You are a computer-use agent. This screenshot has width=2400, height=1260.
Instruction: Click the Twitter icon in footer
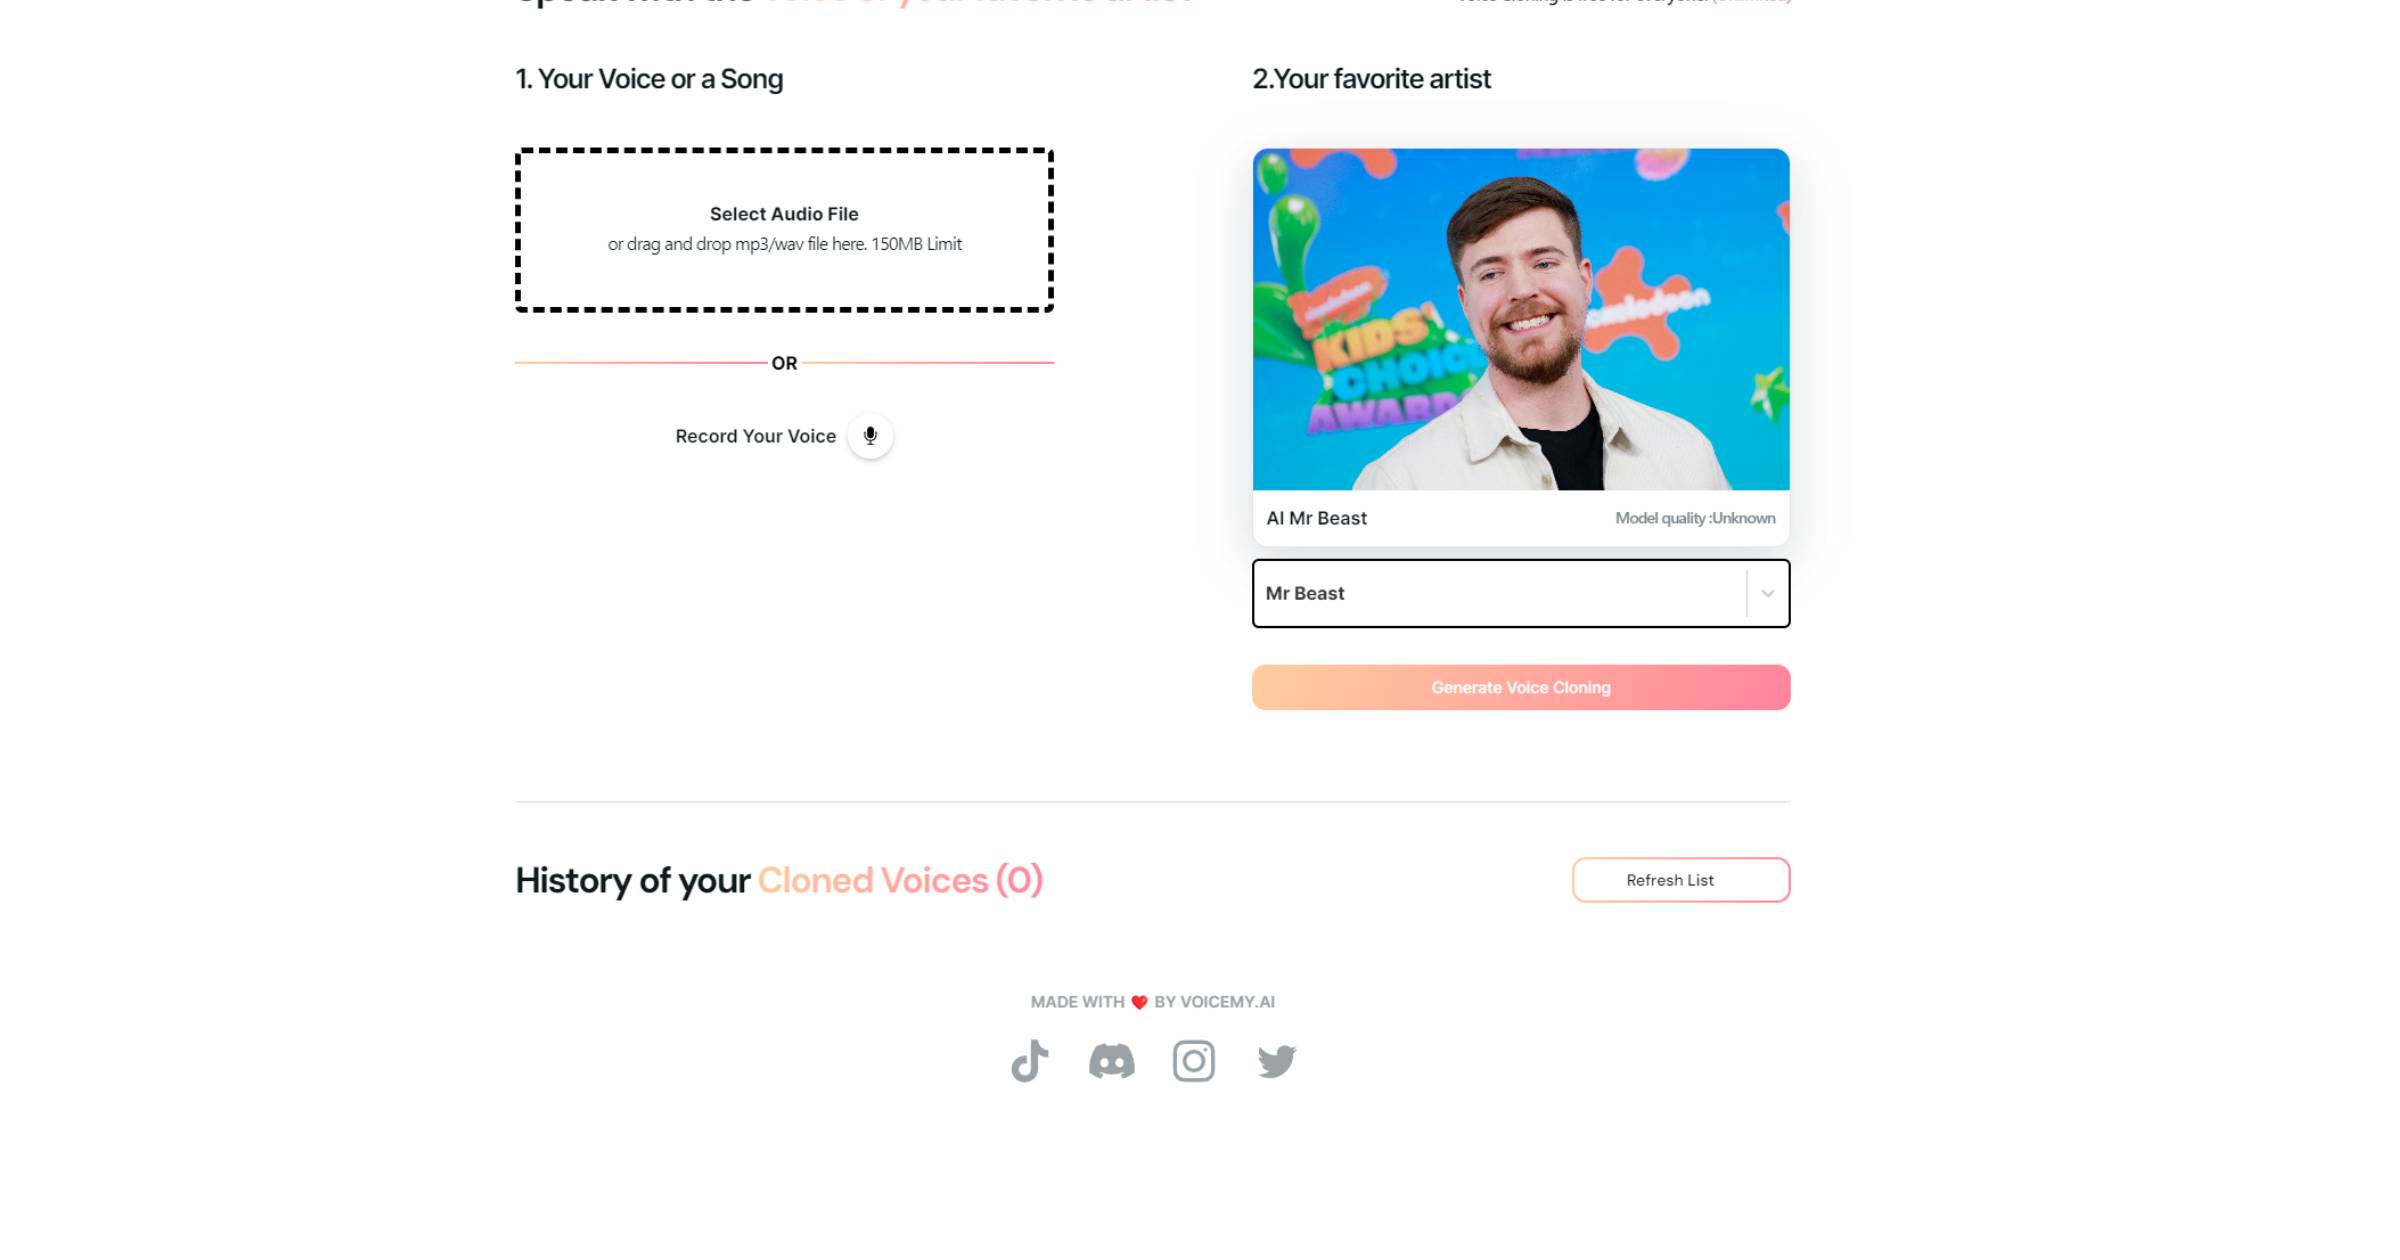1276,1060
